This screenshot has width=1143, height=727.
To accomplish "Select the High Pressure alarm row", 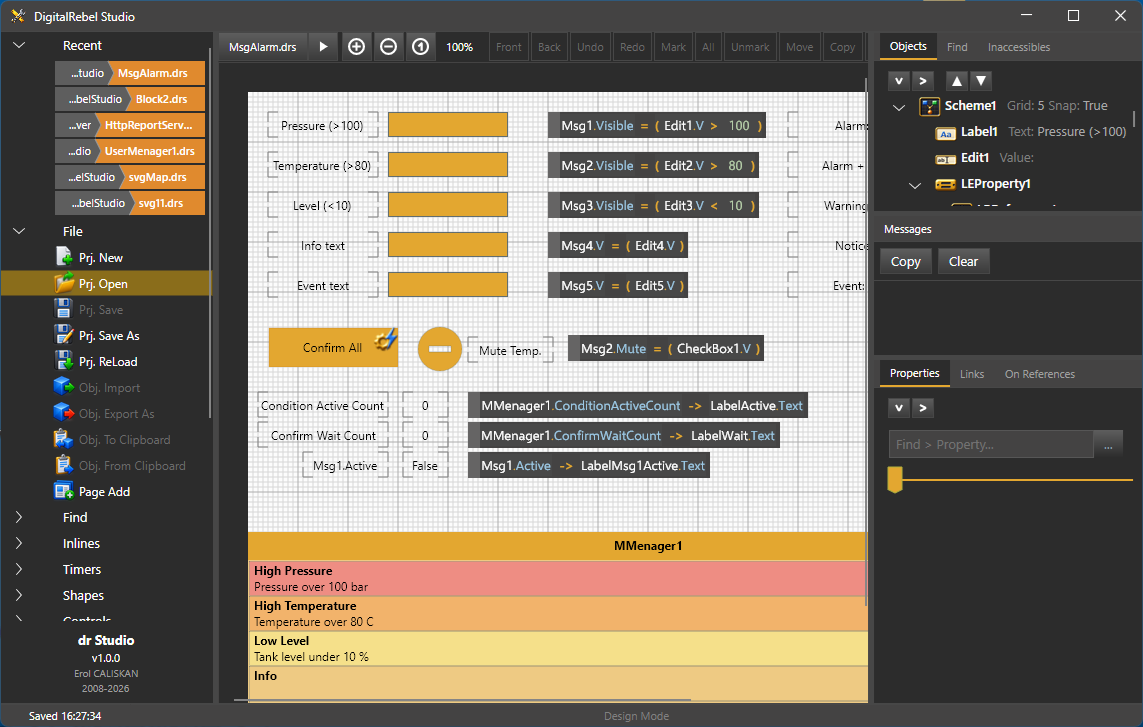I will [558, 578].
